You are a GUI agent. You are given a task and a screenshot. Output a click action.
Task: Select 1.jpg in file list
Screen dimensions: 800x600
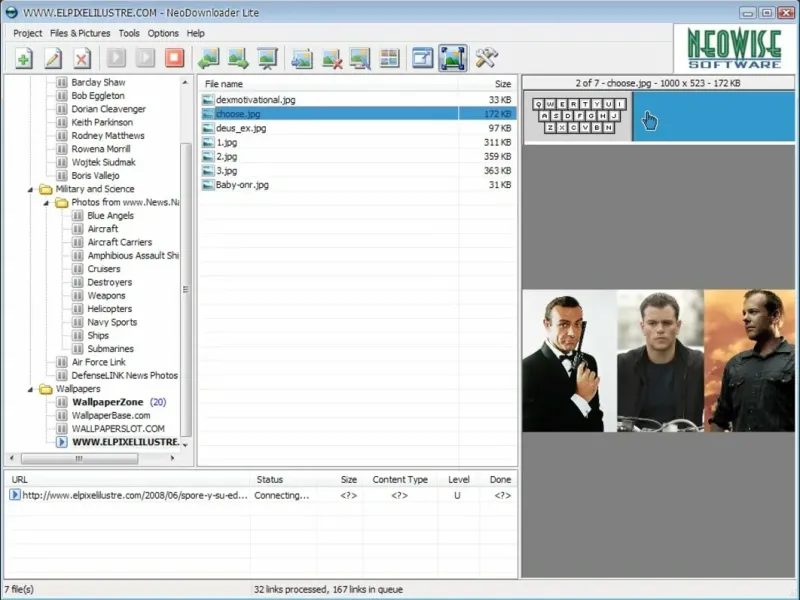pyautogui.click(x=227, y=142)
